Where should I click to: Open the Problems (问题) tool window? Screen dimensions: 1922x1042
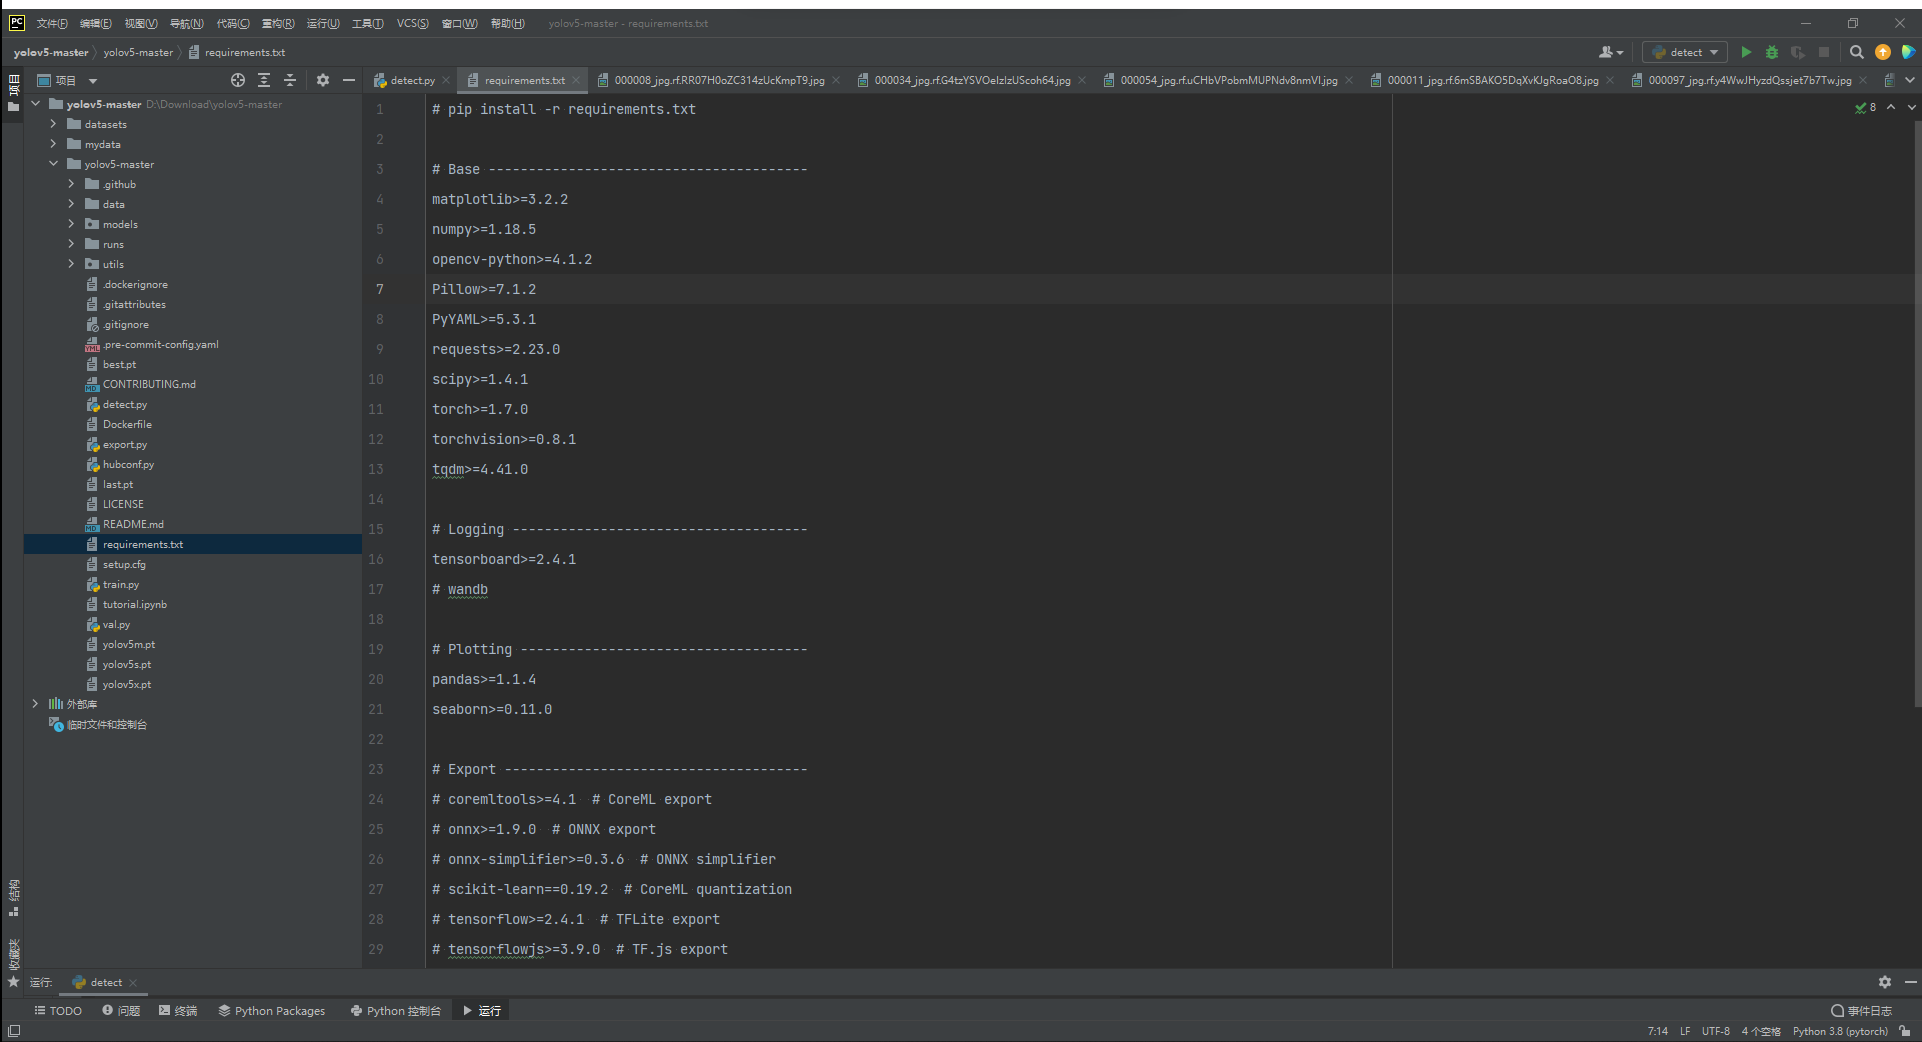click(x=121, y=1011)
